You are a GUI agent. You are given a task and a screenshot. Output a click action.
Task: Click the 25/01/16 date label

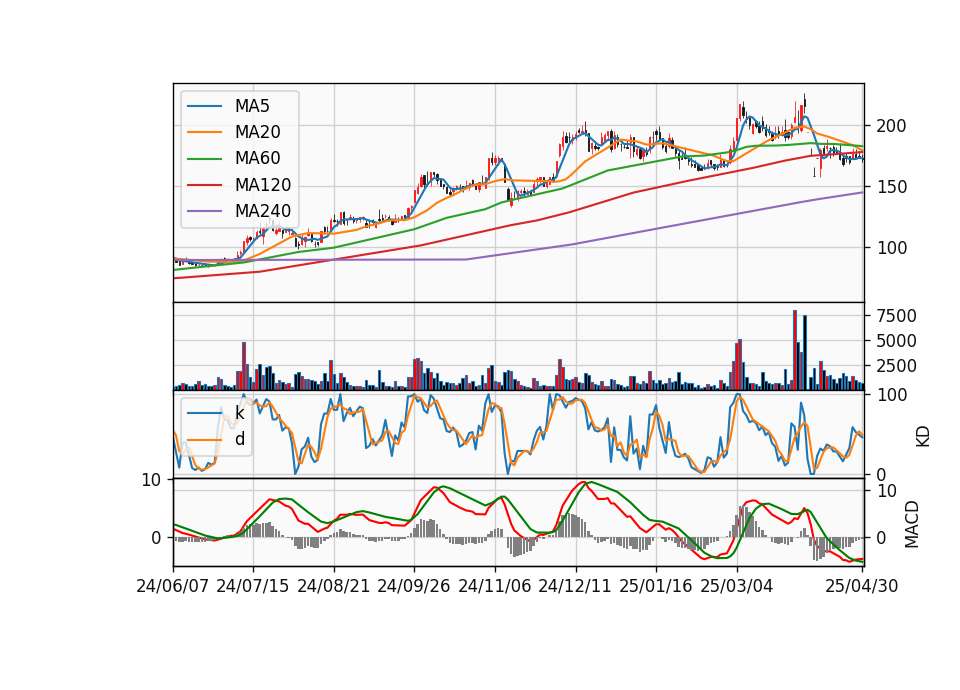click(656, 587)
